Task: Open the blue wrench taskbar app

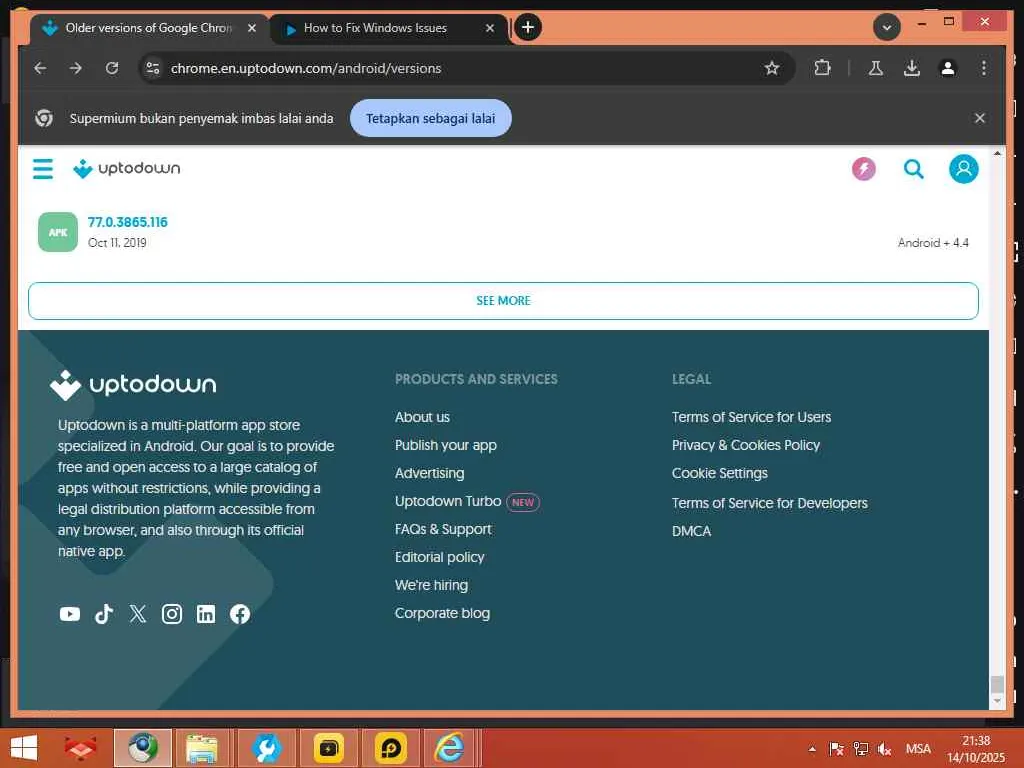Action: [266, 748]
